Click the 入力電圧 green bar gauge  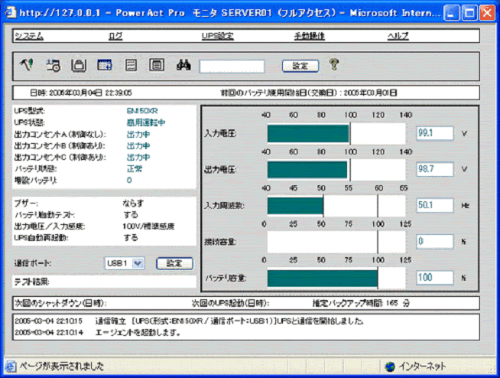308,134
